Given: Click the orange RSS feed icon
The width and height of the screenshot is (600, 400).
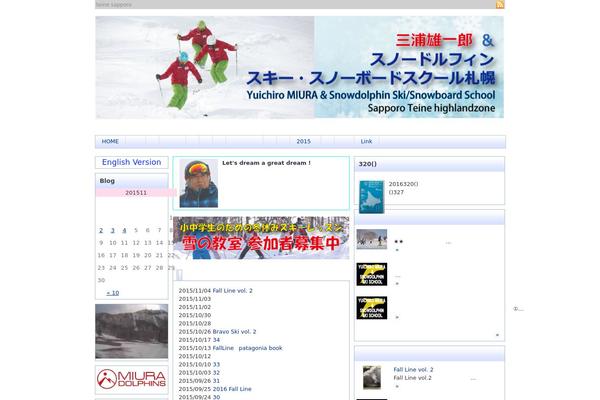Looking at the screenshot, I should click(500, 4).
